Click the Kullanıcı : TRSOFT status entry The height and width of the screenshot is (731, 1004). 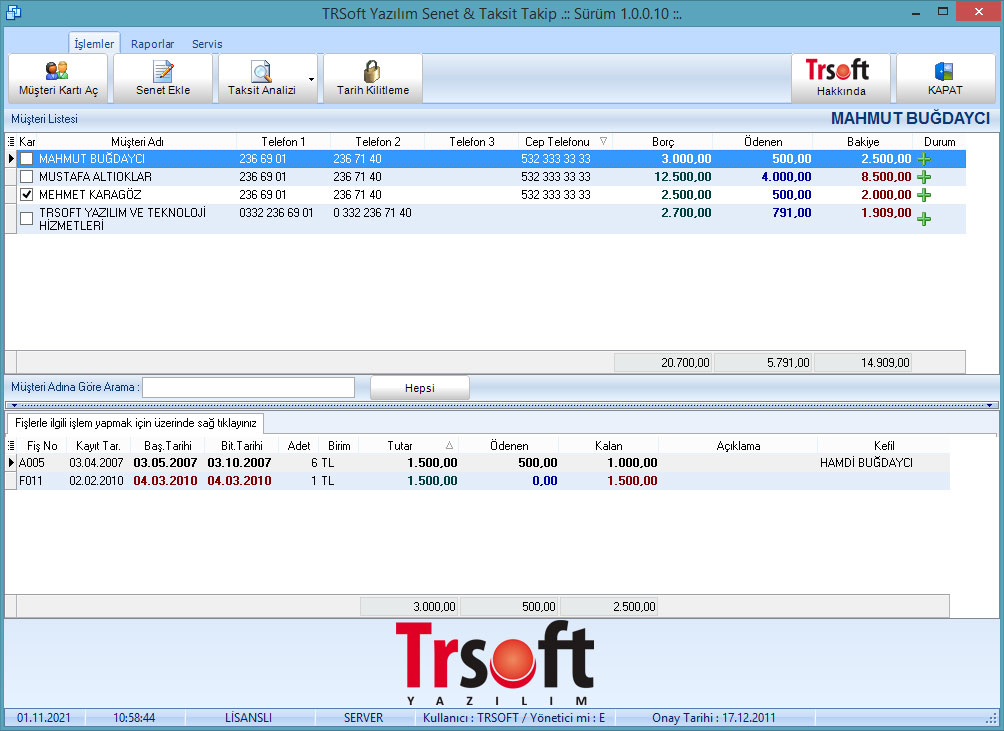(x=514, y=718)
